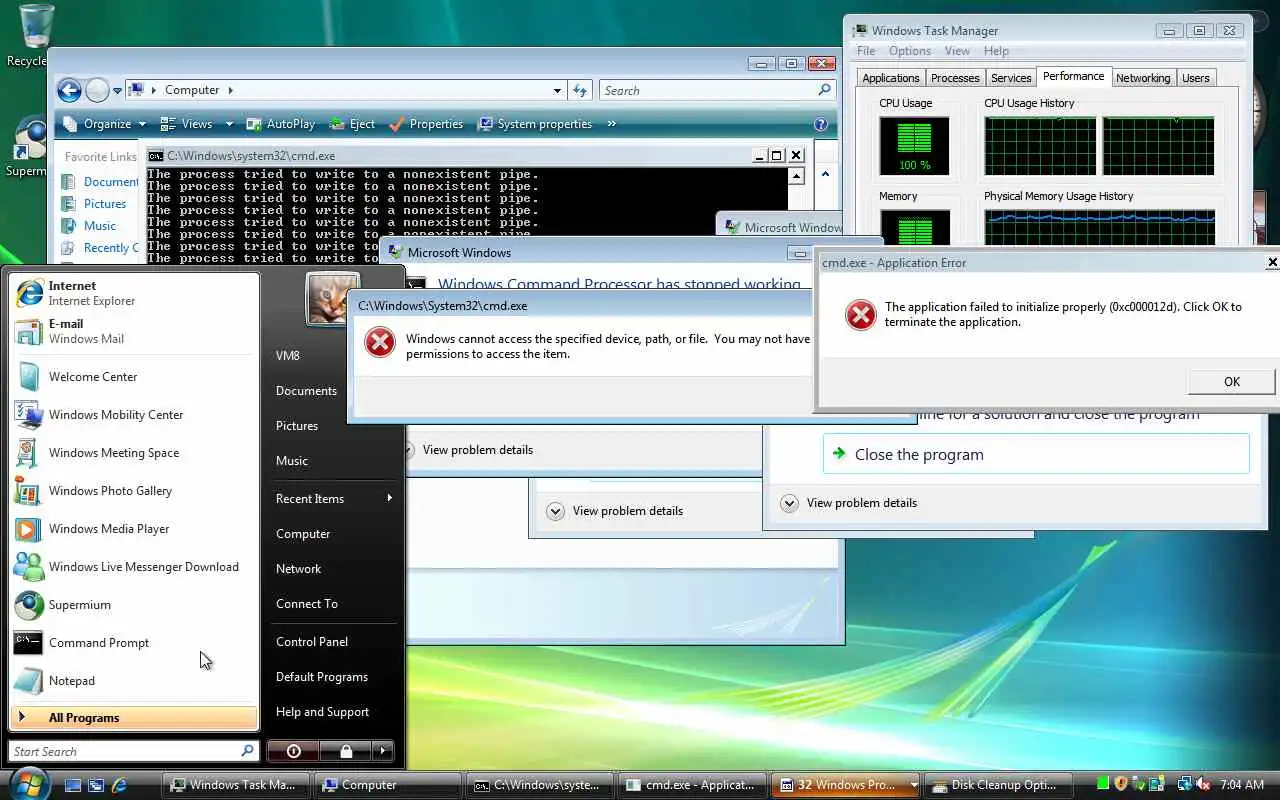
Task: Open Help and Support from the Start menu
Action: pos(322,712)
